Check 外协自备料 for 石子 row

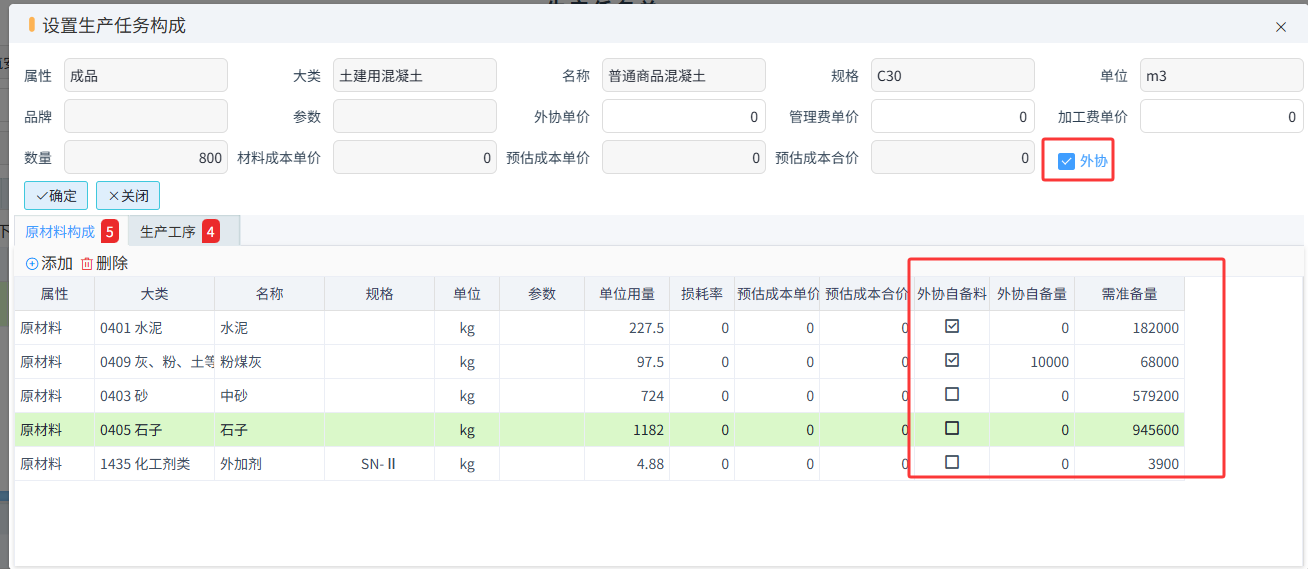pyautogui.click(x=952, y=428)
